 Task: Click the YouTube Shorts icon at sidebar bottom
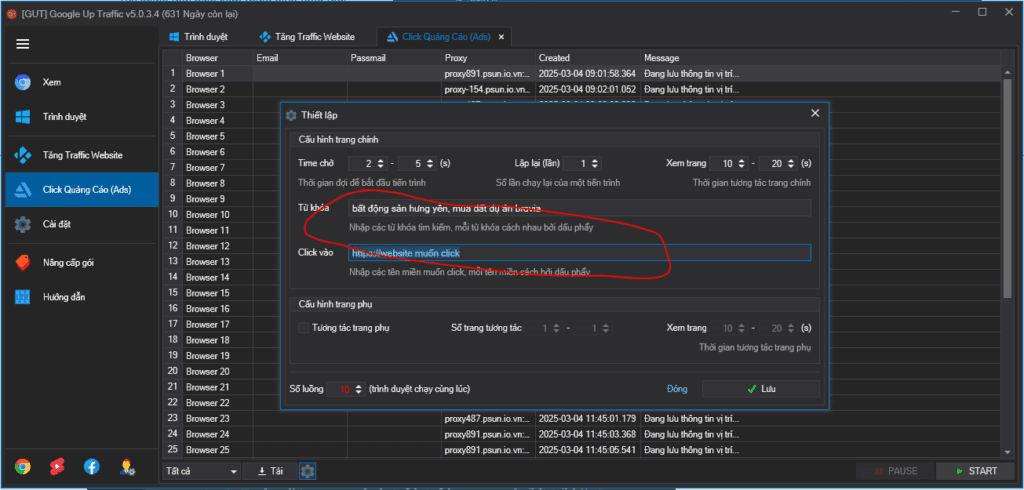click(57, 466)
